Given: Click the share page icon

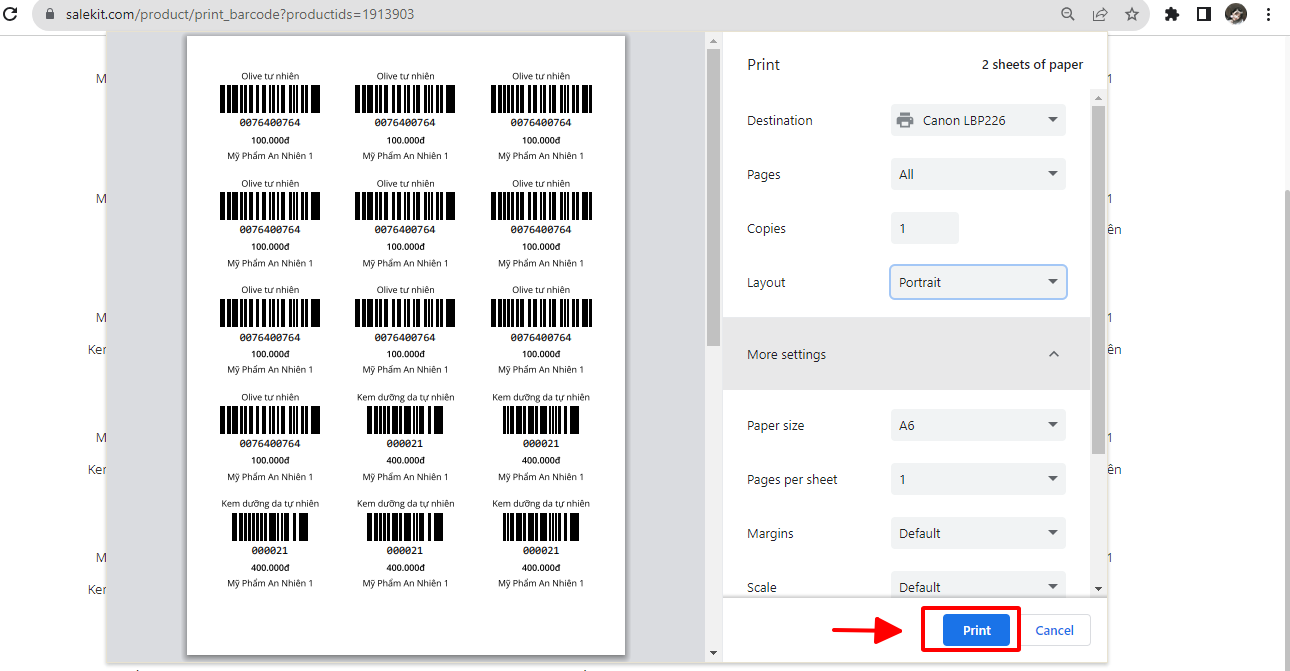Looking at the screenshot, I should (x=1100, y=14).
